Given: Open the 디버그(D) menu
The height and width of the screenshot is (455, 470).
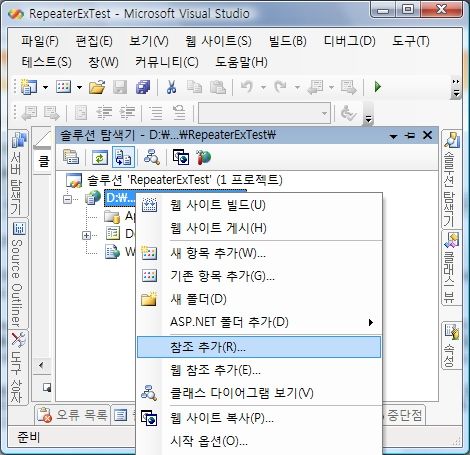Looking at the screenshot, I should 349,41.
